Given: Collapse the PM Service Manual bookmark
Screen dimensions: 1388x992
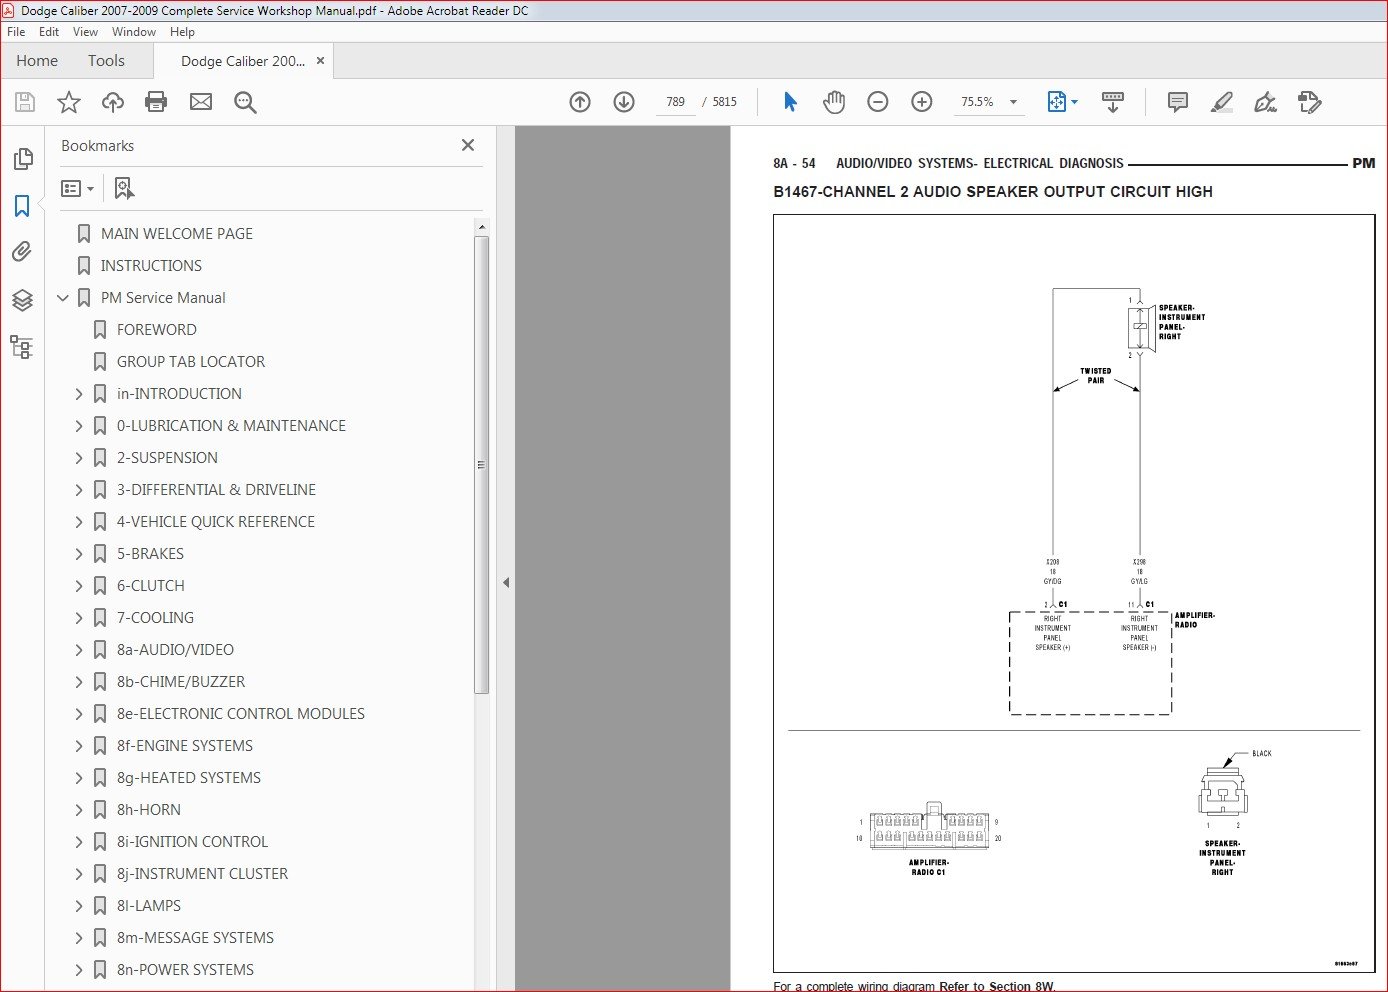Looking at the screenshot, I should (x=63, y=298).
